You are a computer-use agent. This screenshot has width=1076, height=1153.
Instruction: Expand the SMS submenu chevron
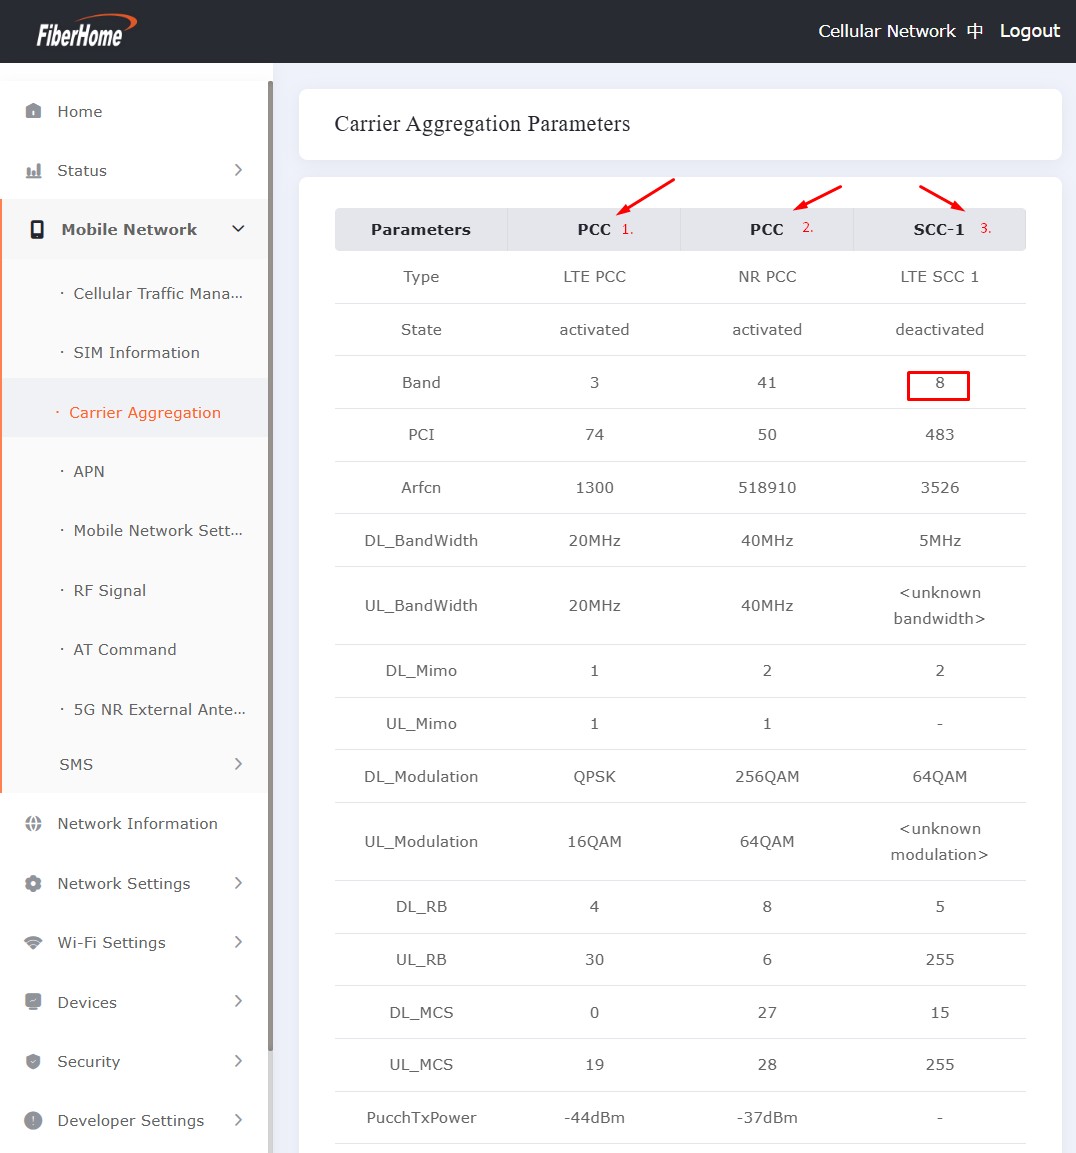point(238,764)
